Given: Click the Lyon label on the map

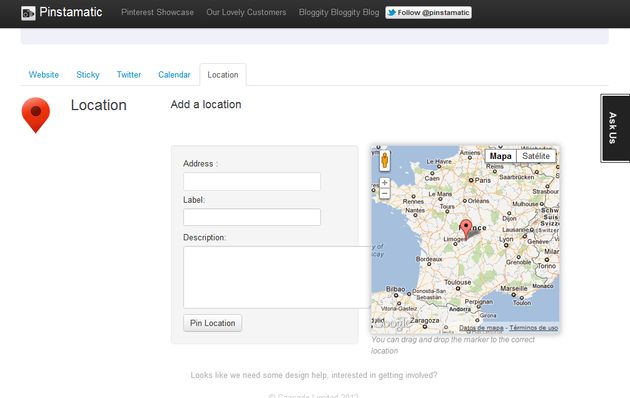Looking at the screenshot, I should pos(506,239).
